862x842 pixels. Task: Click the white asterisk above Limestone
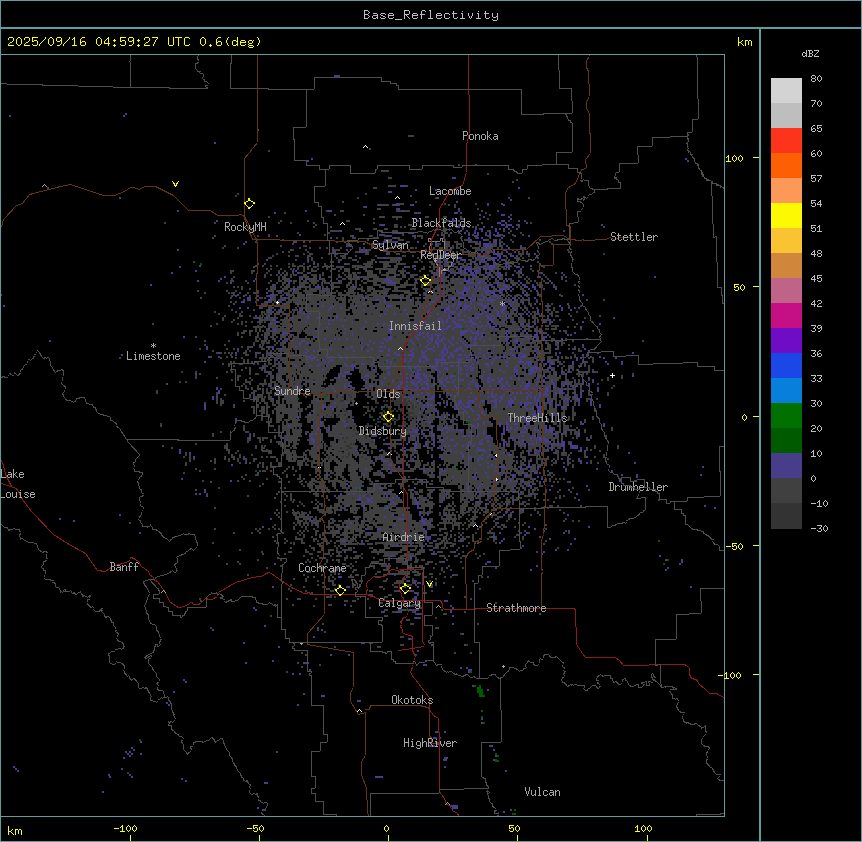coord(153,346)
